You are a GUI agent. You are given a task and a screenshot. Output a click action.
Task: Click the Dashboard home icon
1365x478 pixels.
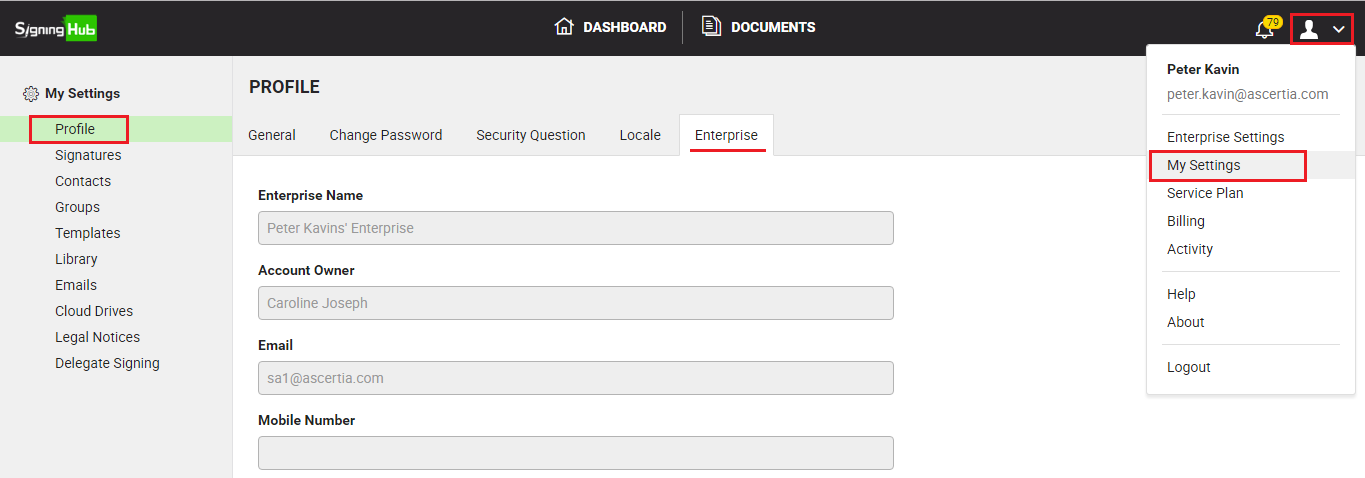564,27
